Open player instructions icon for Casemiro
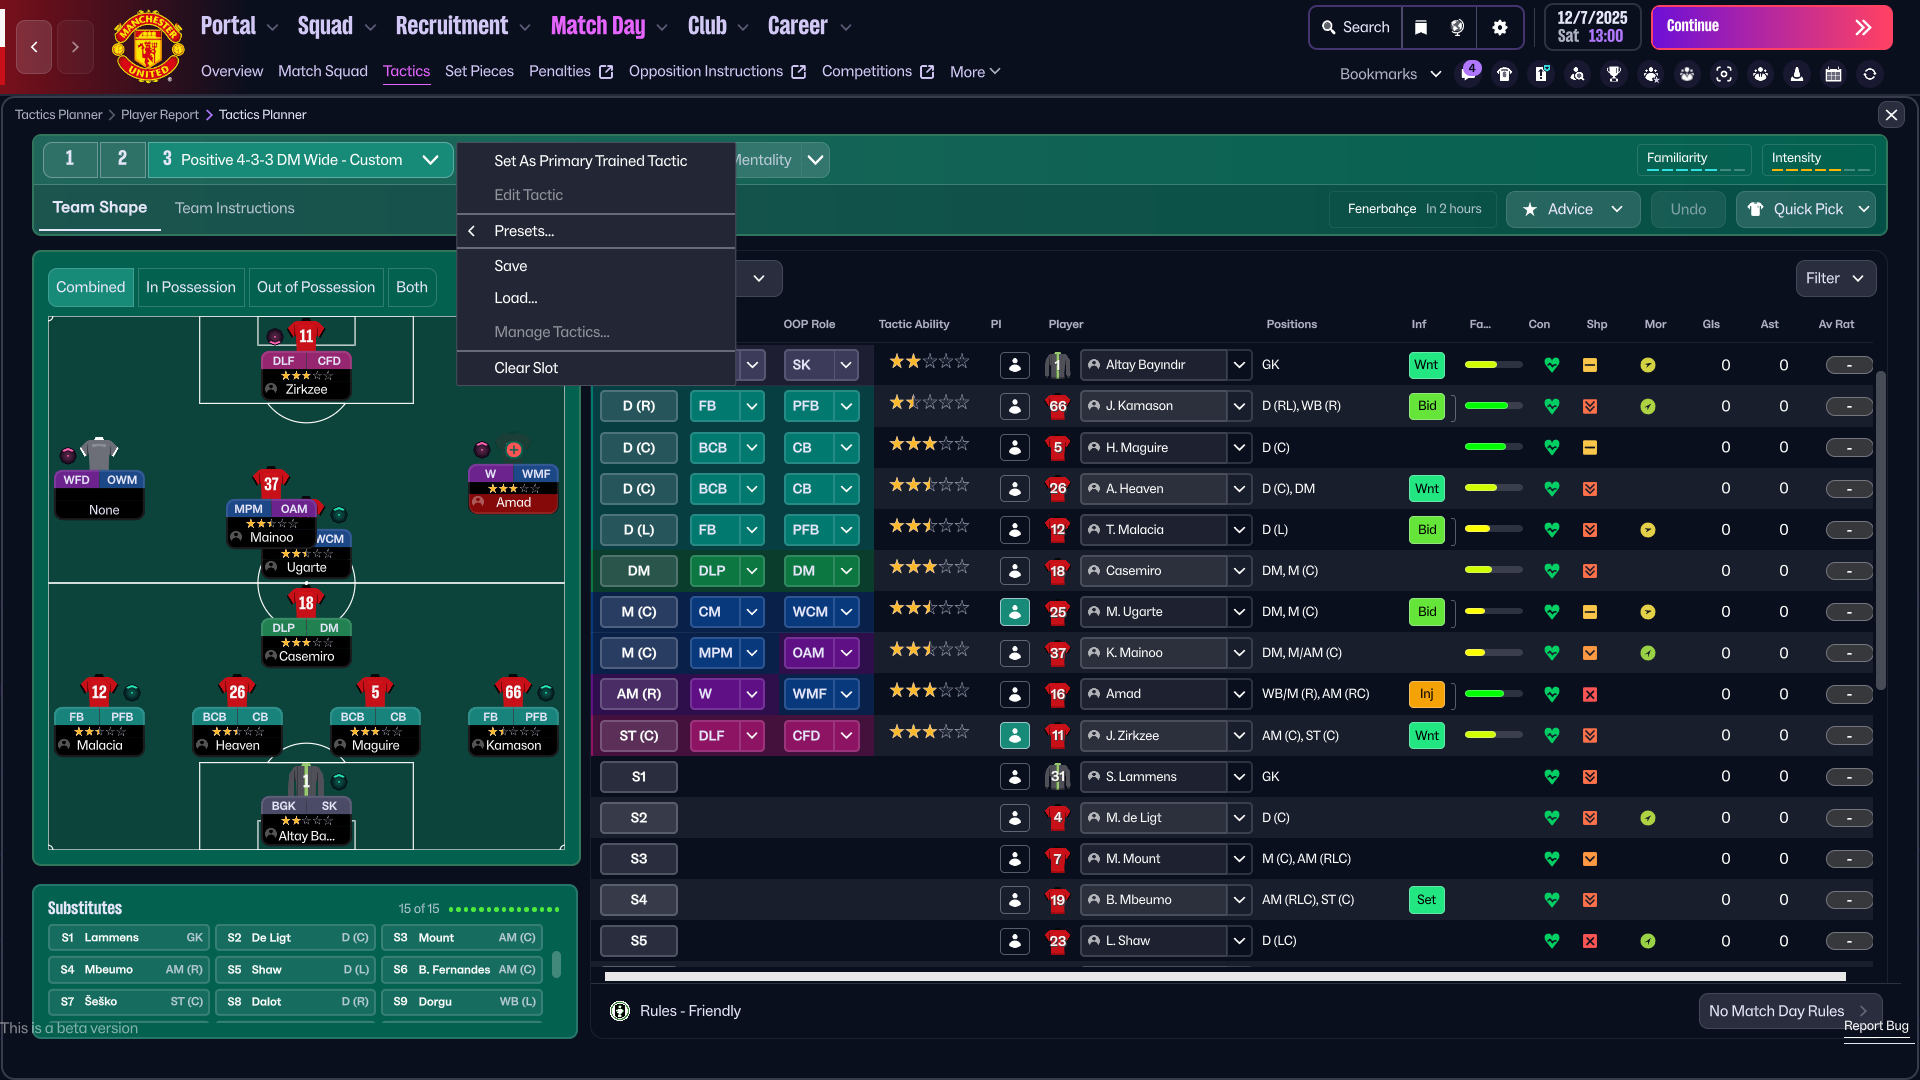1920x1080 pixels. [x=1015, y=571]
